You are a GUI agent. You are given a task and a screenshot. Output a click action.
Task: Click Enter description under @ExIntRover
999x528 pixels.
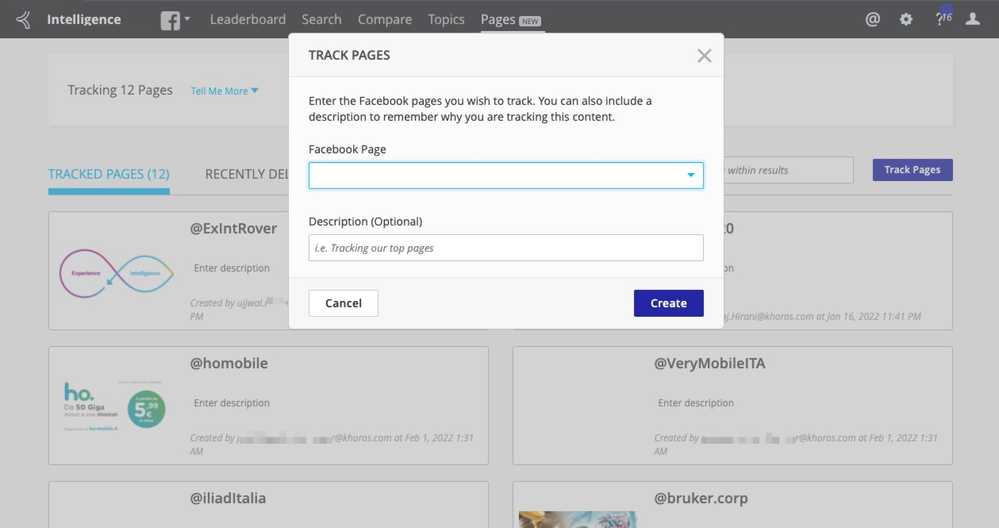point(232,268)
